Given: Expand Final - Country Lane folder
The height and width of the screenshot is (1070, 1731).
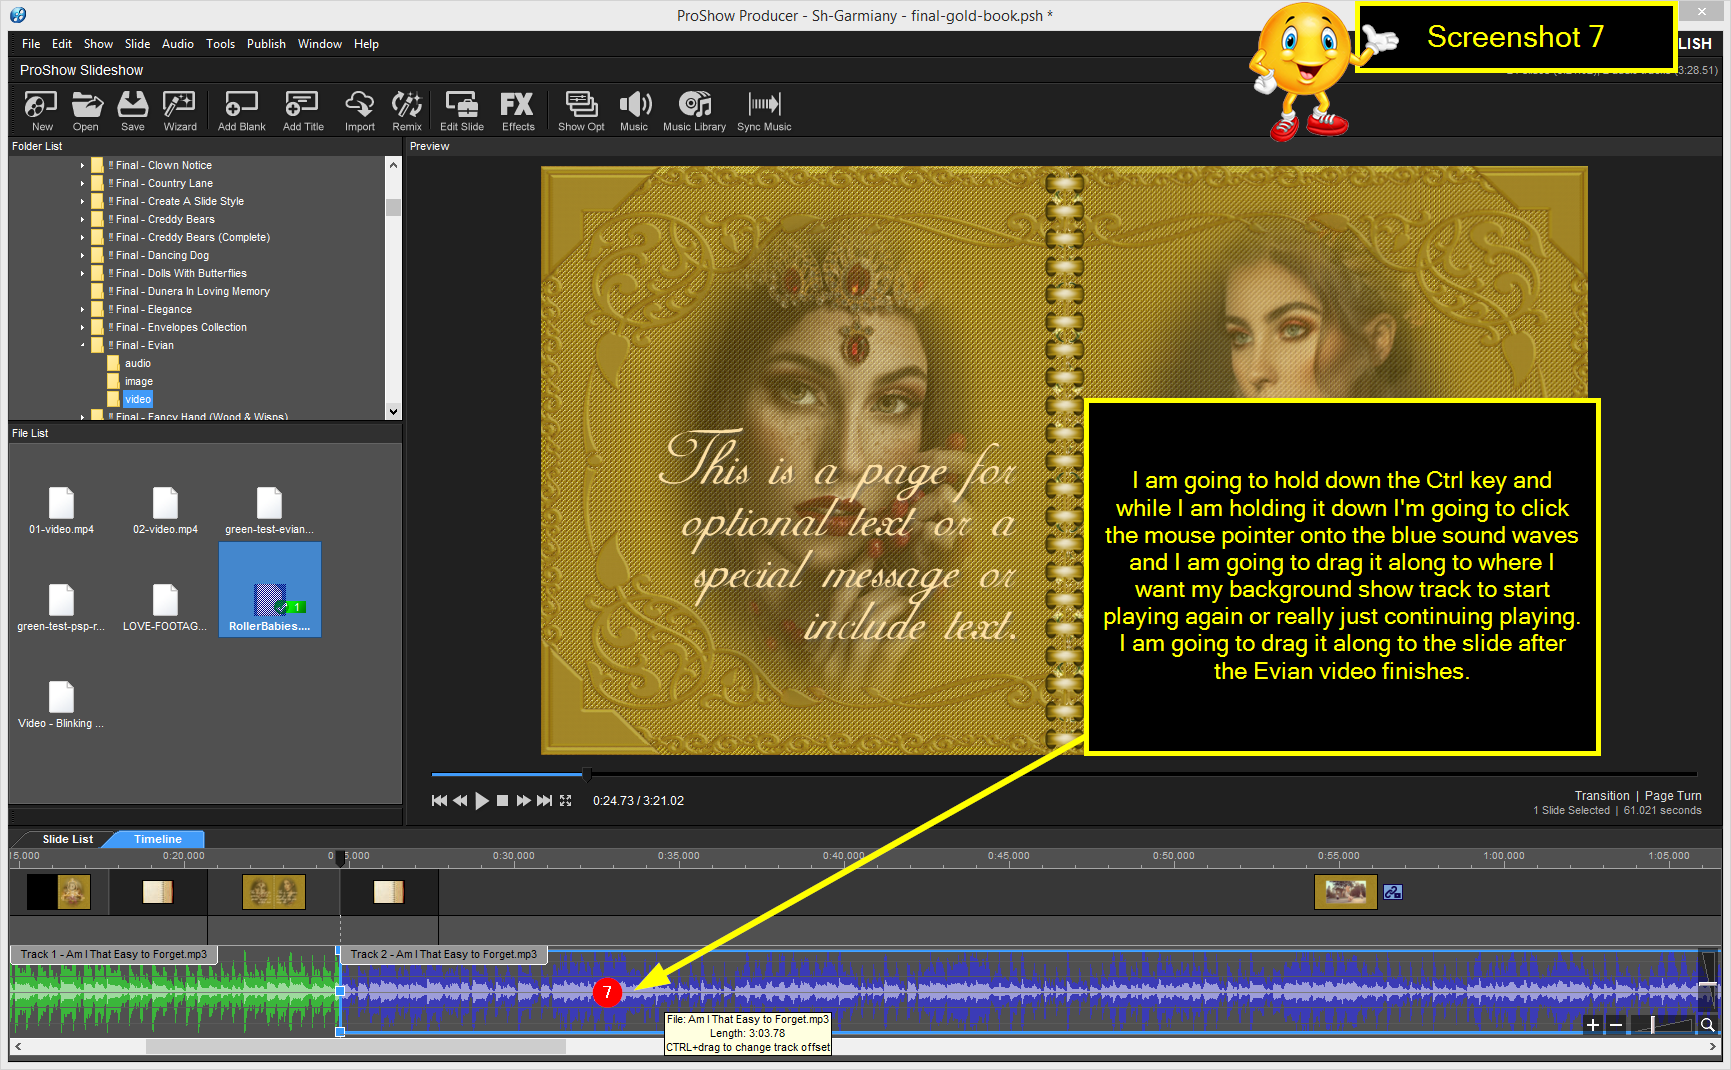Looking at the screenshot, I should point(83,183).
